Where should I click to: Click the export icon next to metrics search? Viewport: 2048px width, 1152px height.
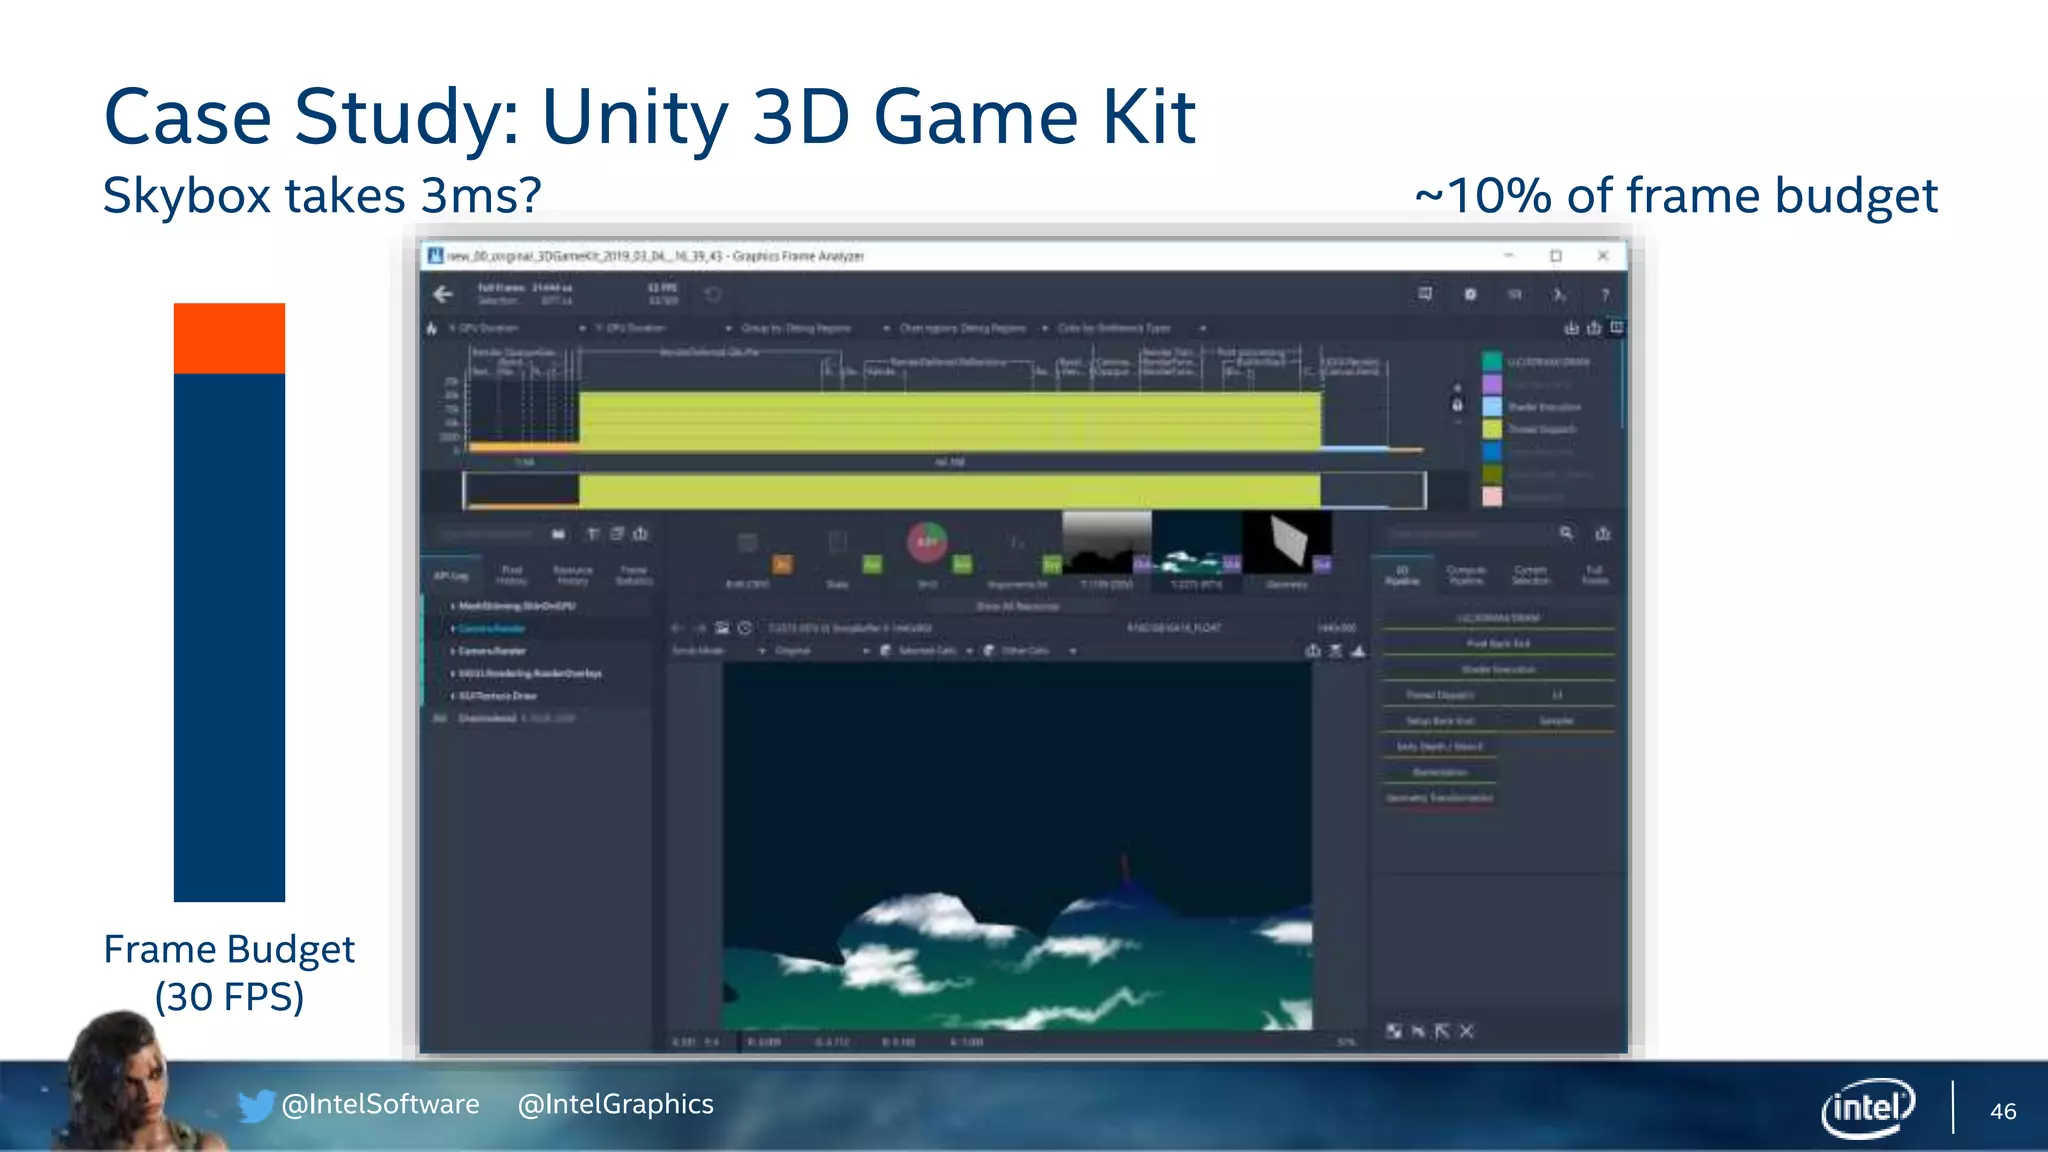point(1603,534)
